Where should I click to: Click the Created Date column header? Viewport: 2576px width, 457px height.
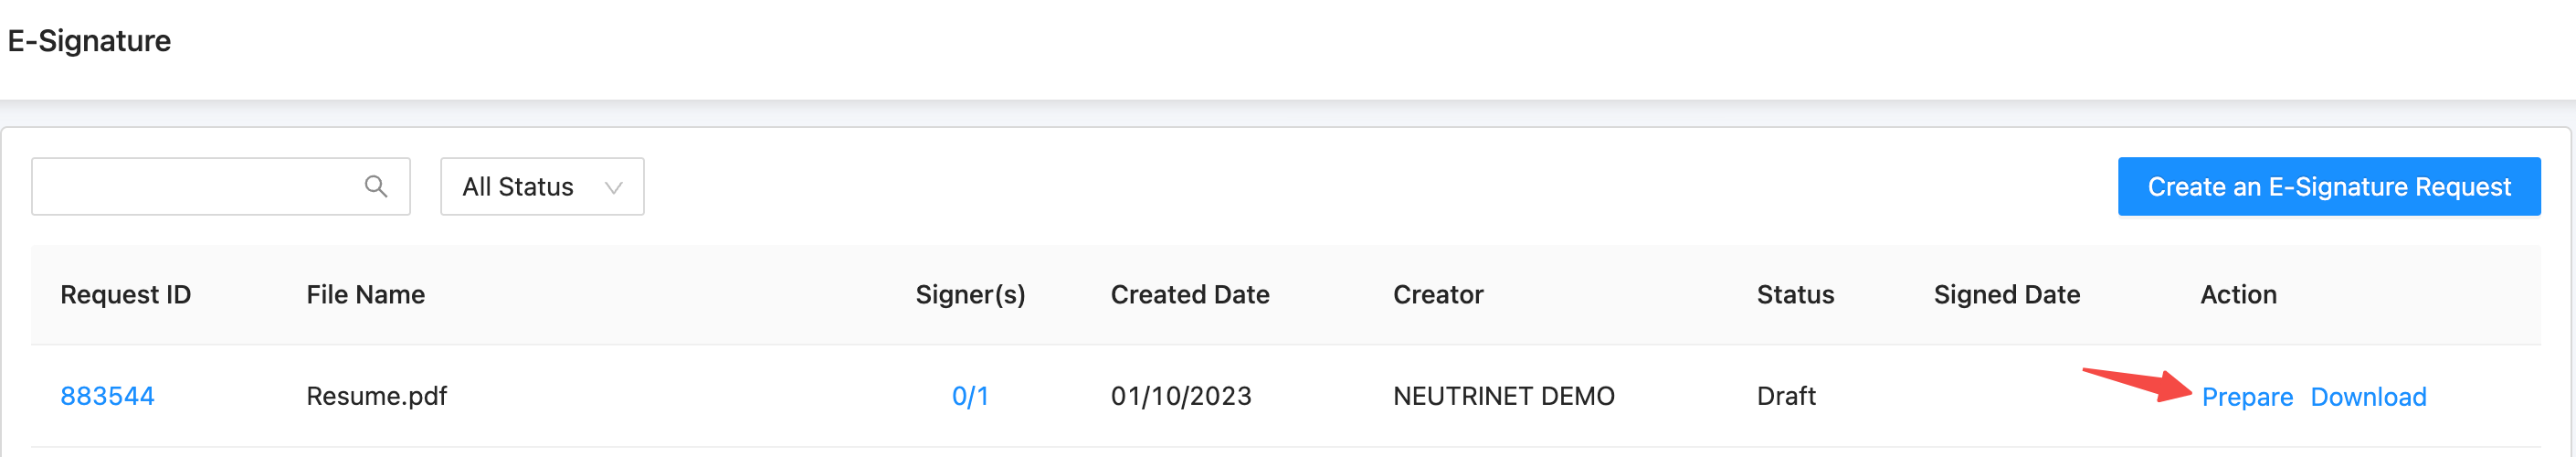(1189, 295)
